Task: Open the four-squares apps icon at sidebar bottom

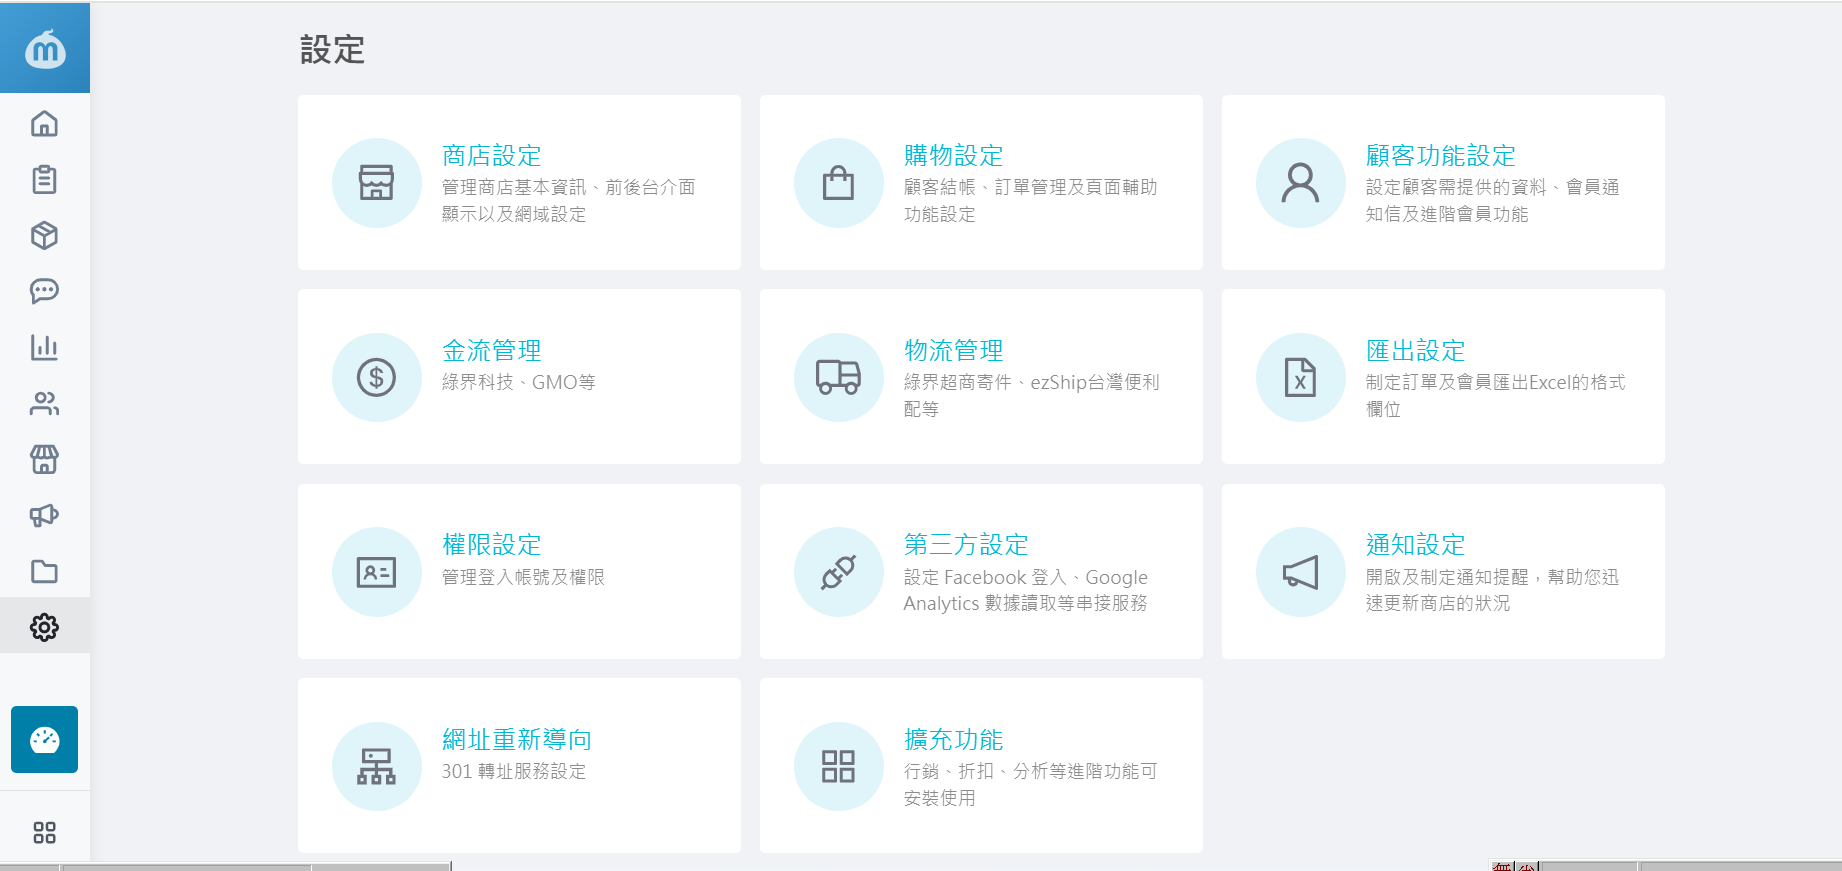Action: pos(44,833)
